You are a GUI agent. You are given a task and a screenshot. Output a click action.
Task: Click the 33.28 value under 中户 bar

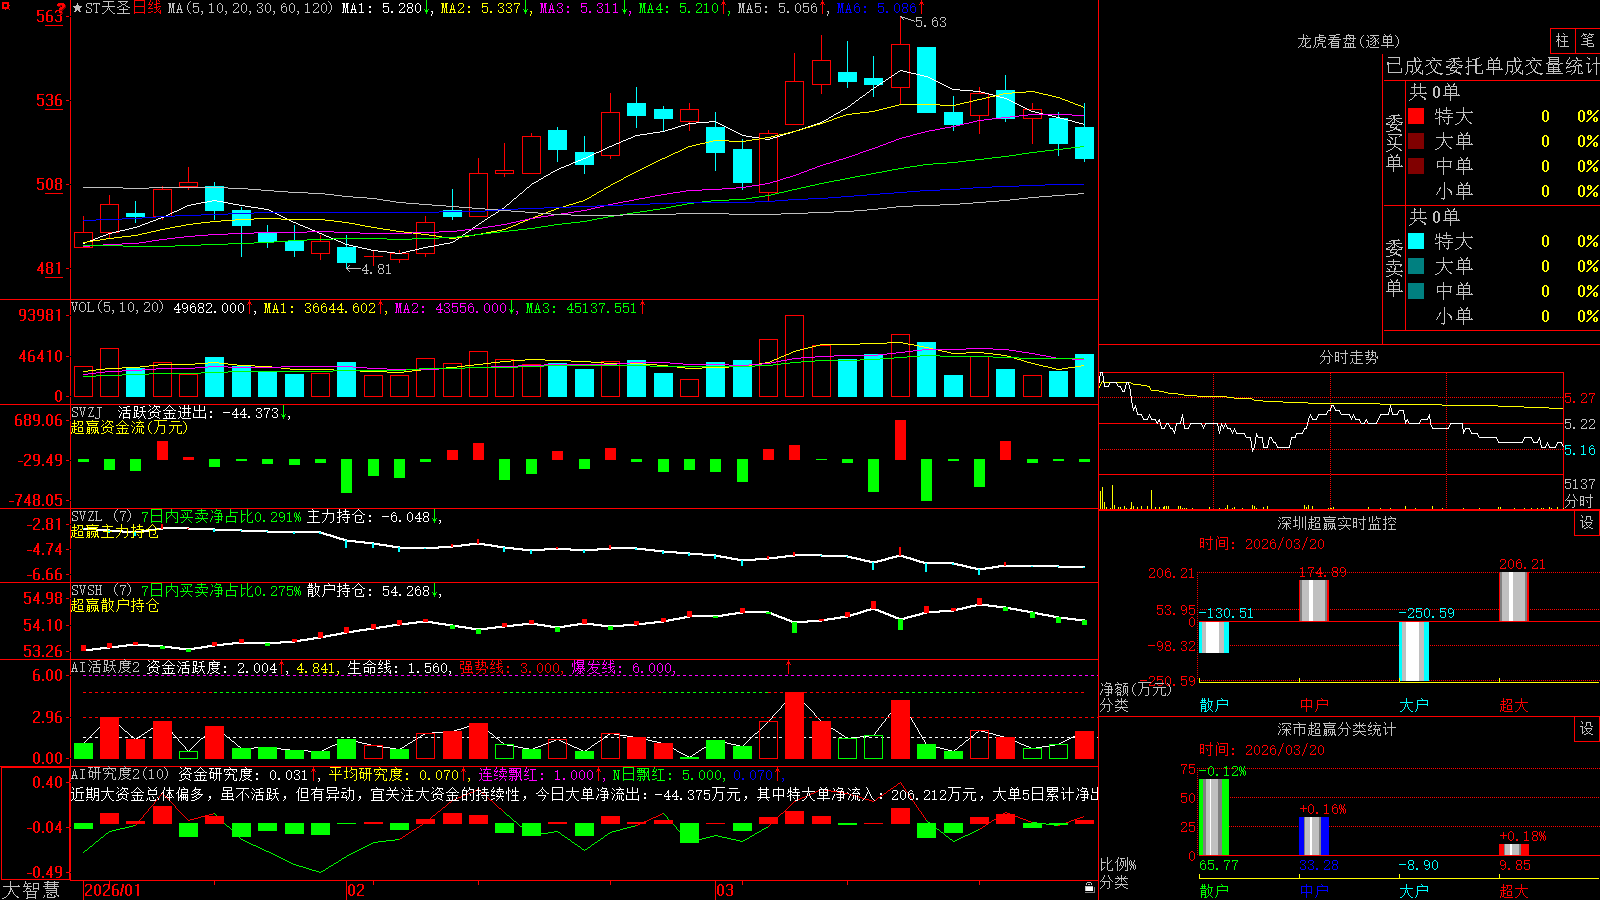pos(1319,865)
